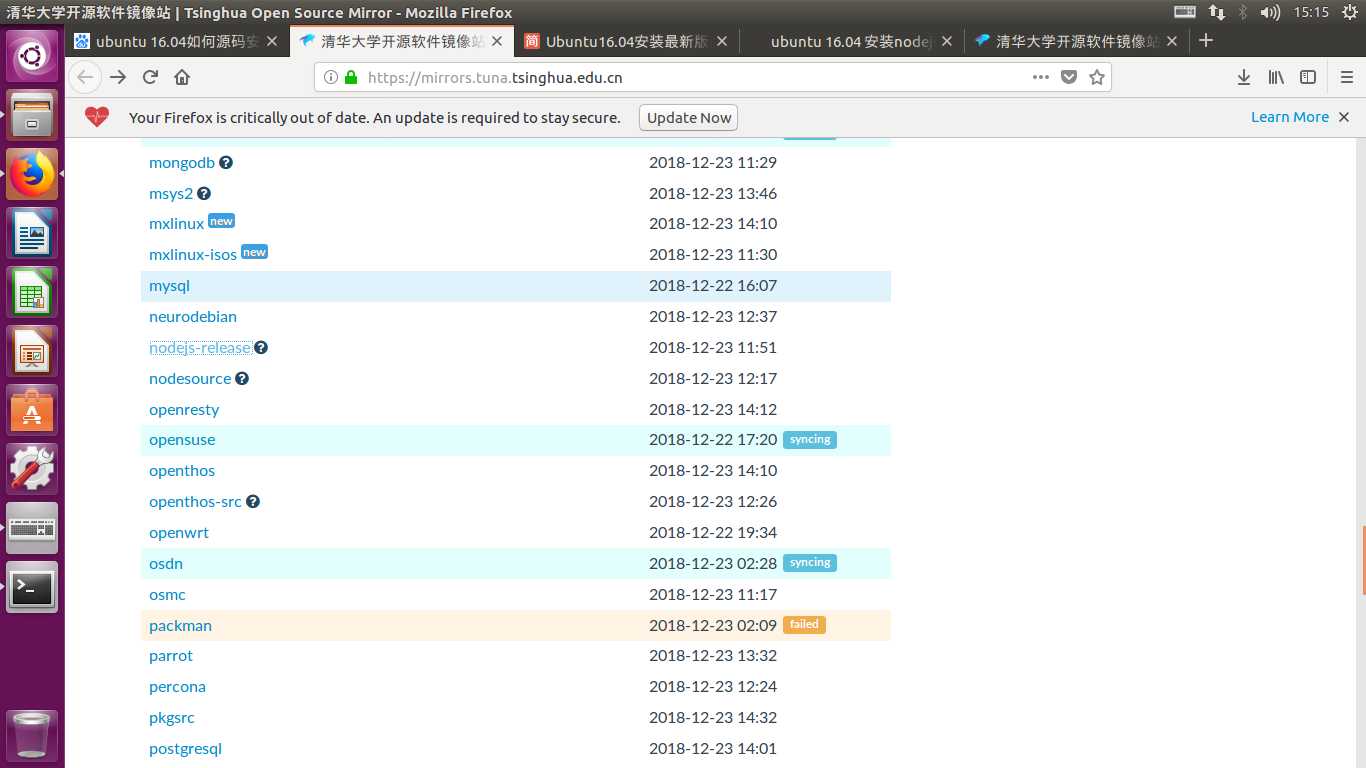Launch Firefox from the dock
The width and height of the screenshot is (1366, 768).
pyautogui.click(x=32, y=174)
